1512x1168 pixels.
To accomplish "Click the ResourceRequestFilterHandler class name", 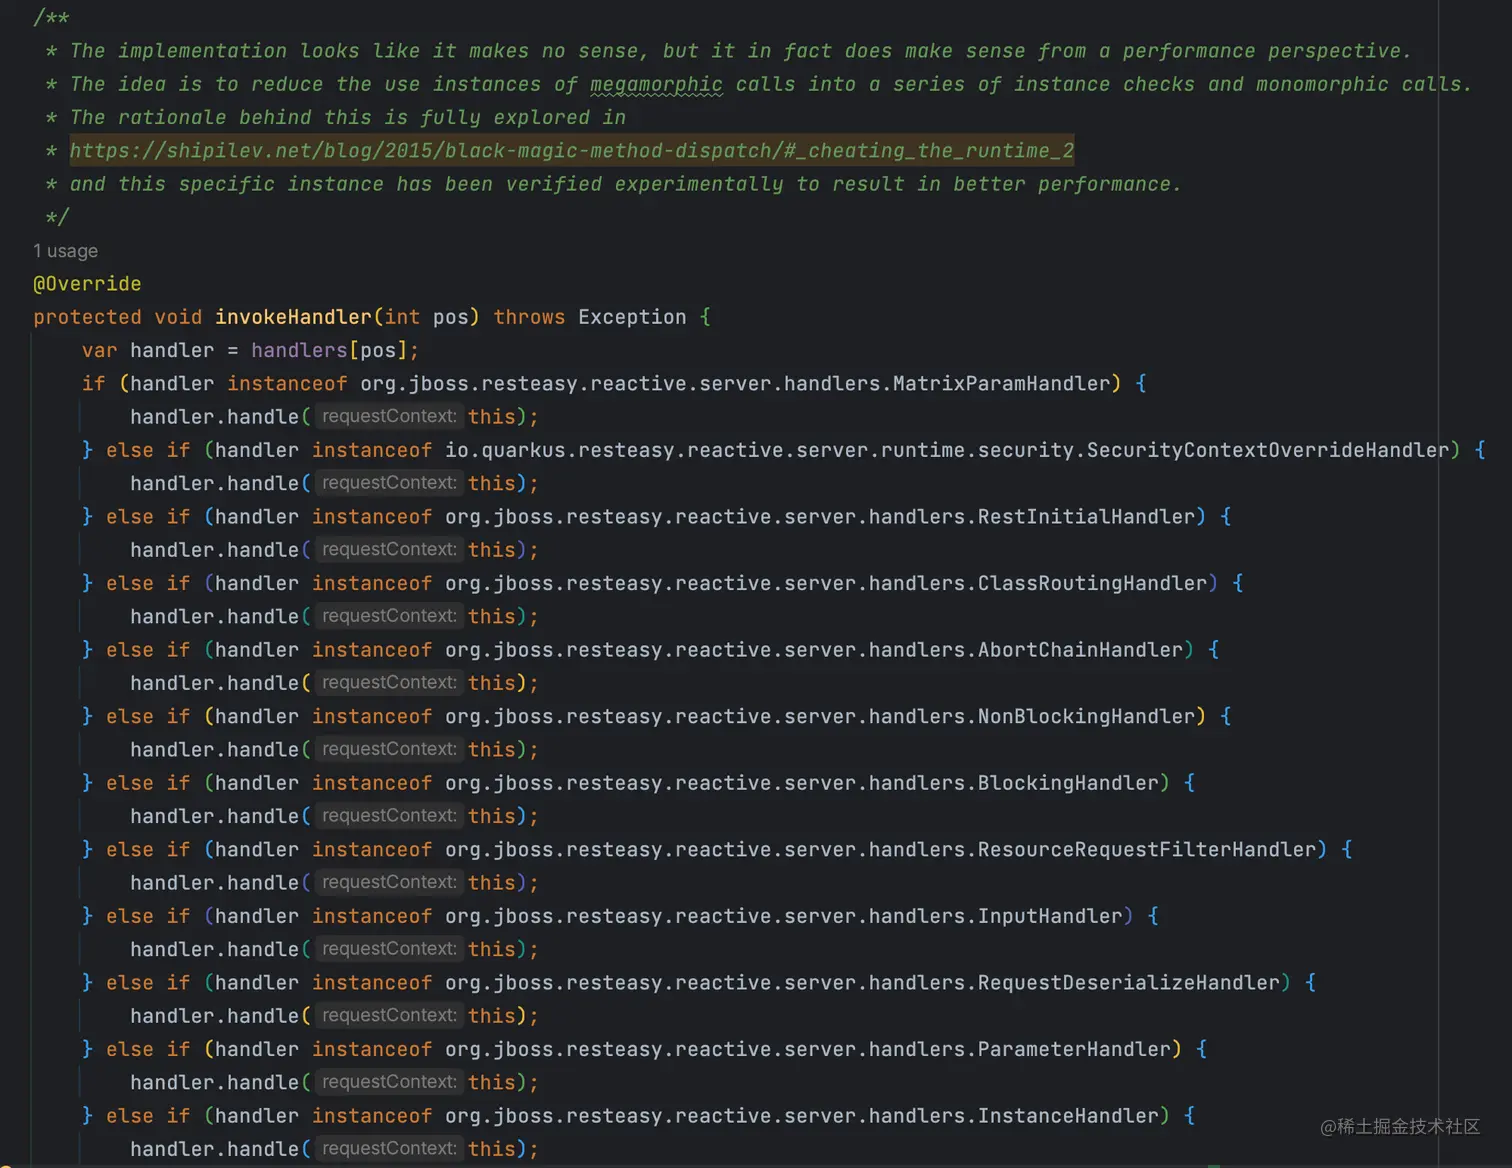I will pos(1147,850).
